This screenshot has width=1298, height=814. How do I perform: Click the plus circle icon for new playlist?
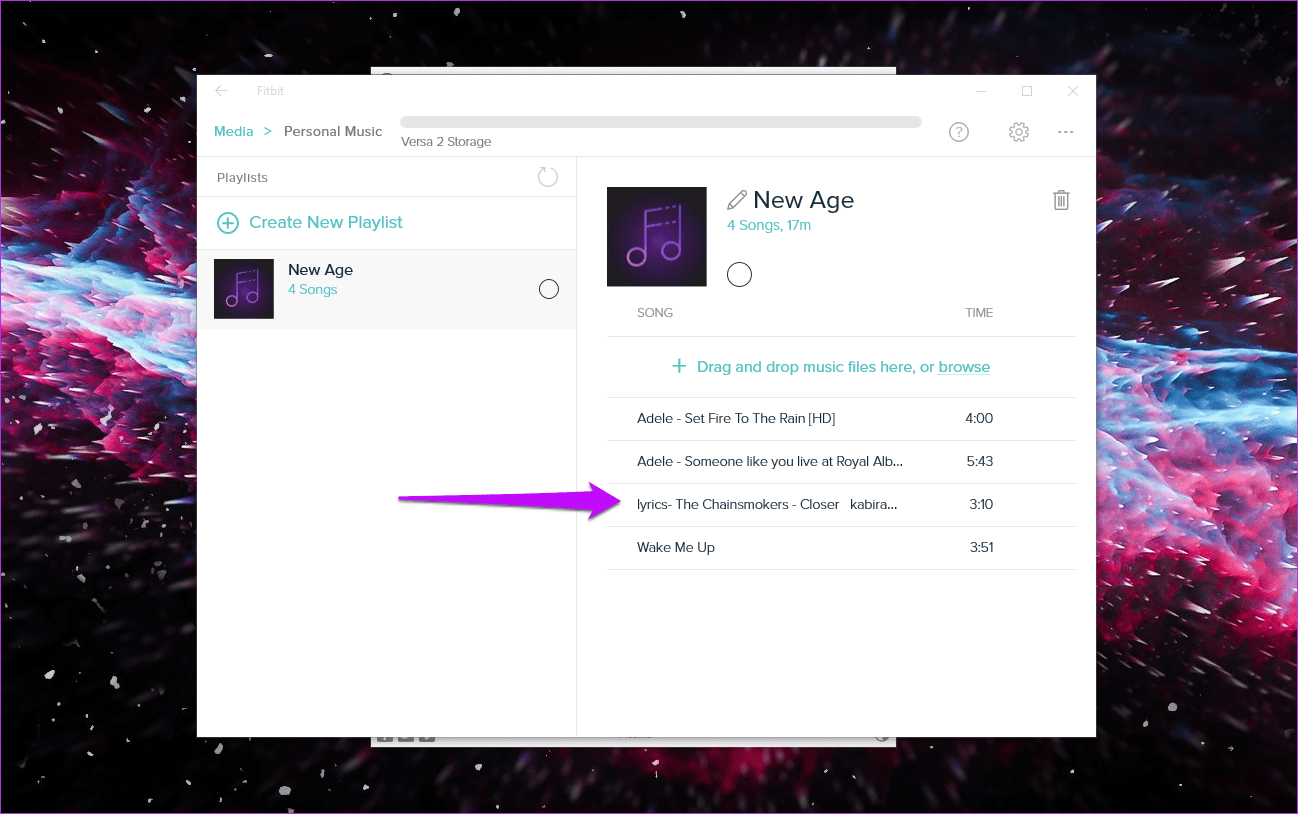tap(228, 223)
